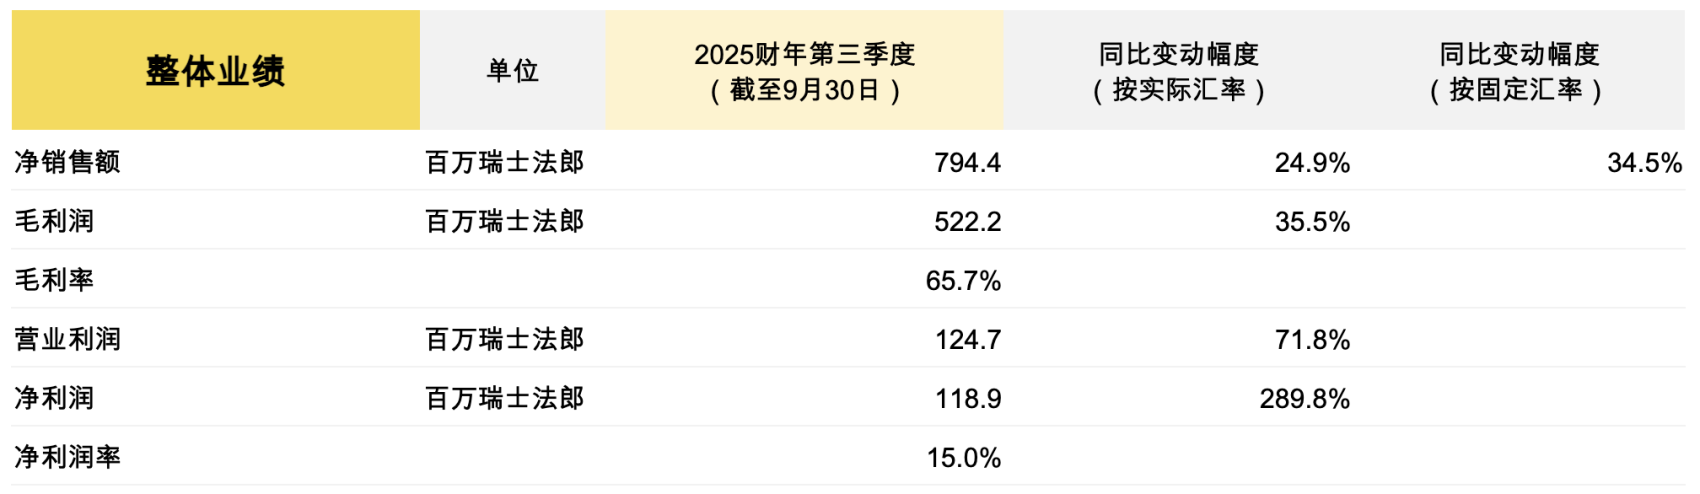Image resolution: width=1700 pixels, height=494 pixels.
Task: Click the 毛利率 row label
Action: (x=54, y=280)
